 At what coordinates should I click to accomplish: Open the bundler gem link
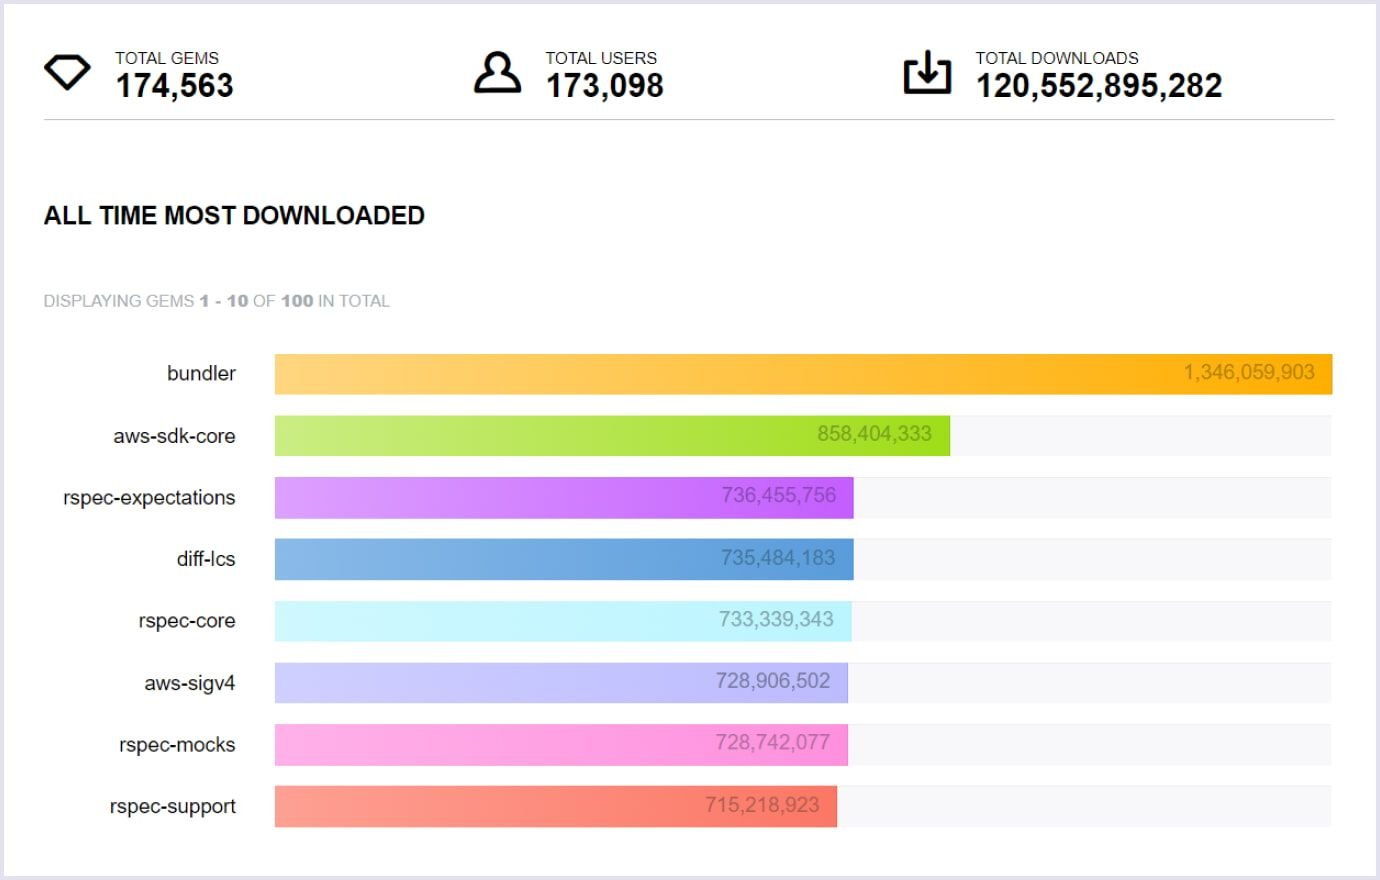tap(201, 373)
